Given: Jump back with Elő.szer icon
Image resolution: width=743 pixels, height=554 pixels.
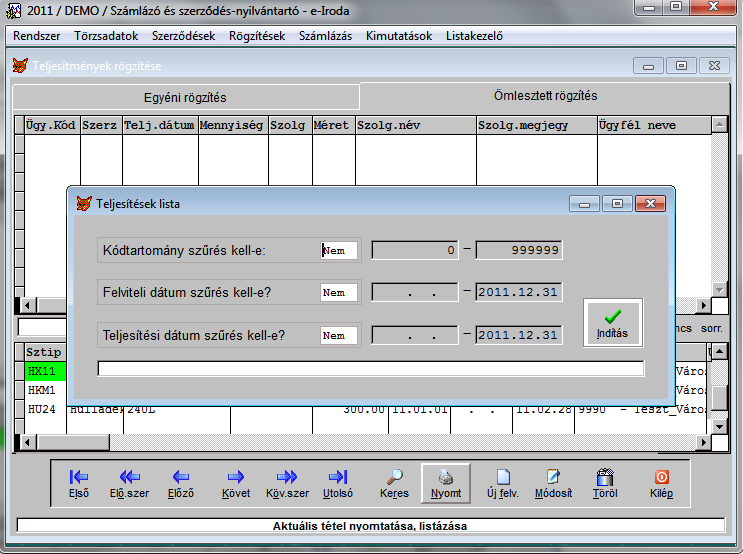Looking at the screenshot, I should pos(129,484).
